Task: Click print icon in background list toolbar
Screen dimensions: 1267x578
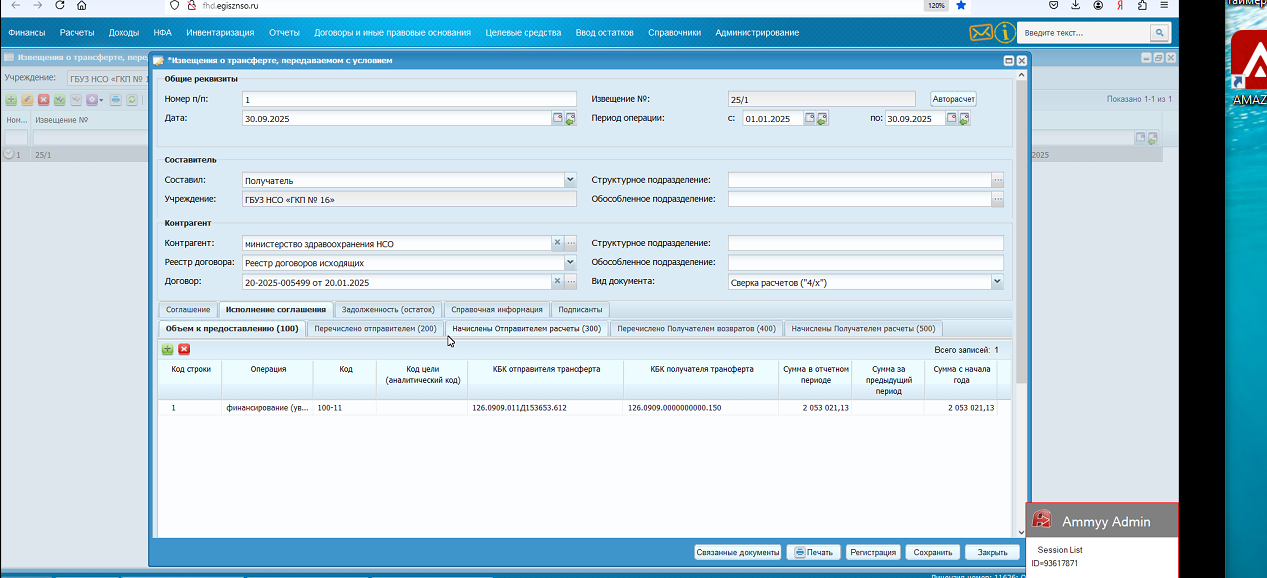Action: [x=116, y=100]
